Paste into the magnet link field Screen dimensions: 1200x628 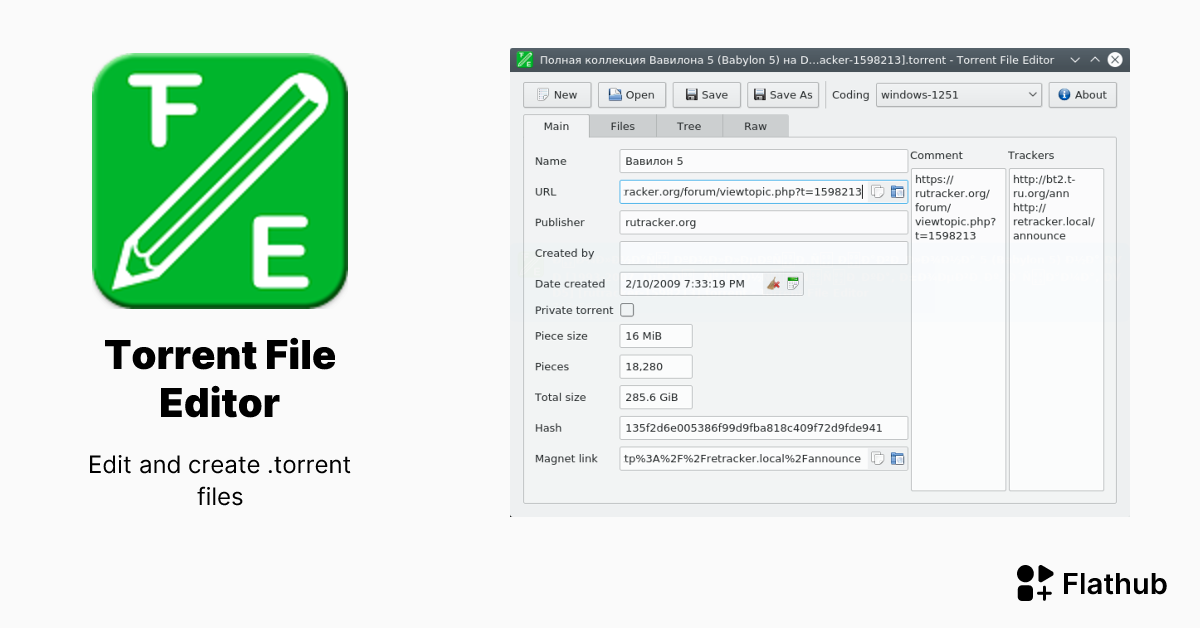point(897,458)
